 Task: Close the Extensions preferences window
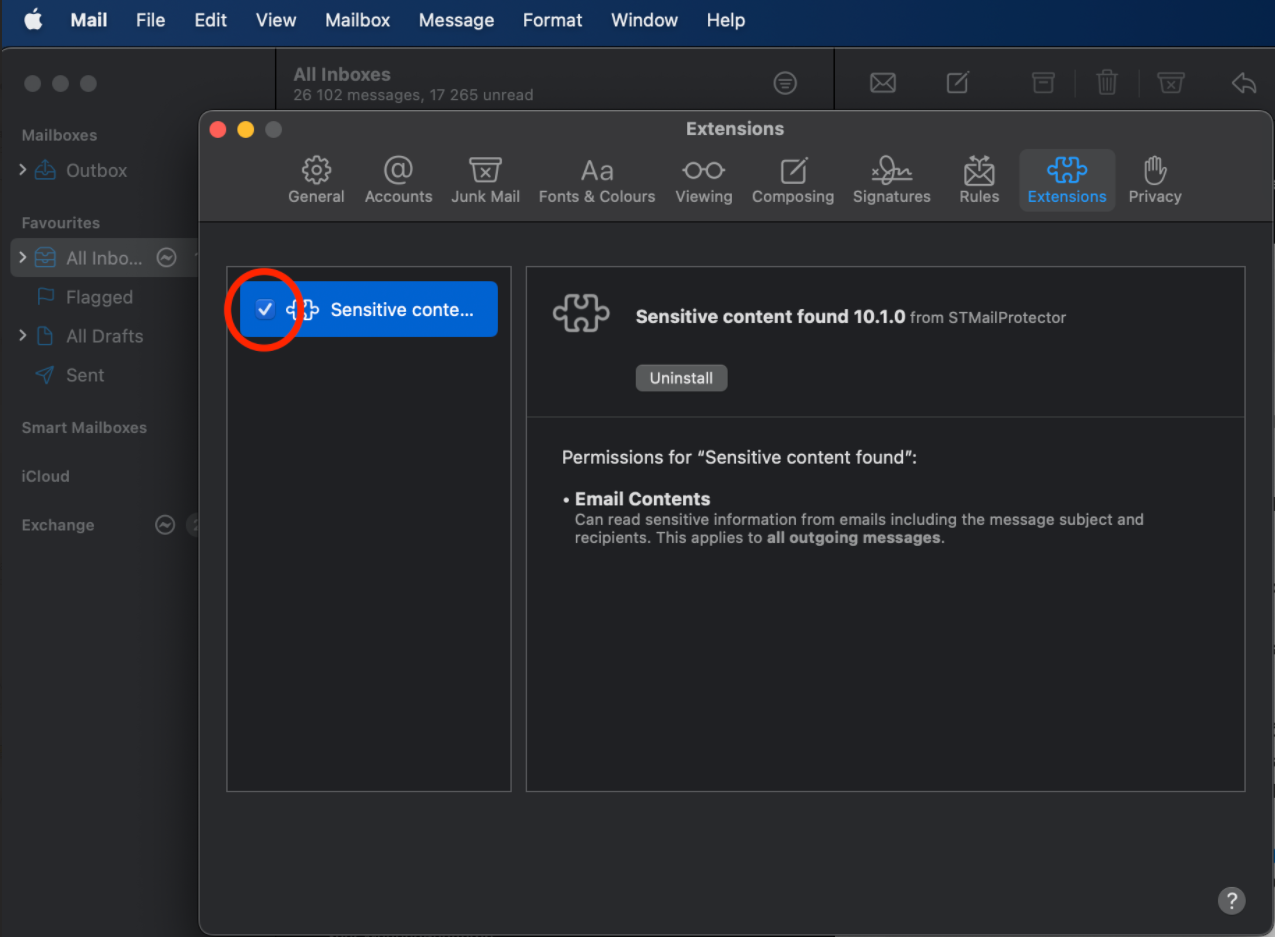[218, 129]
